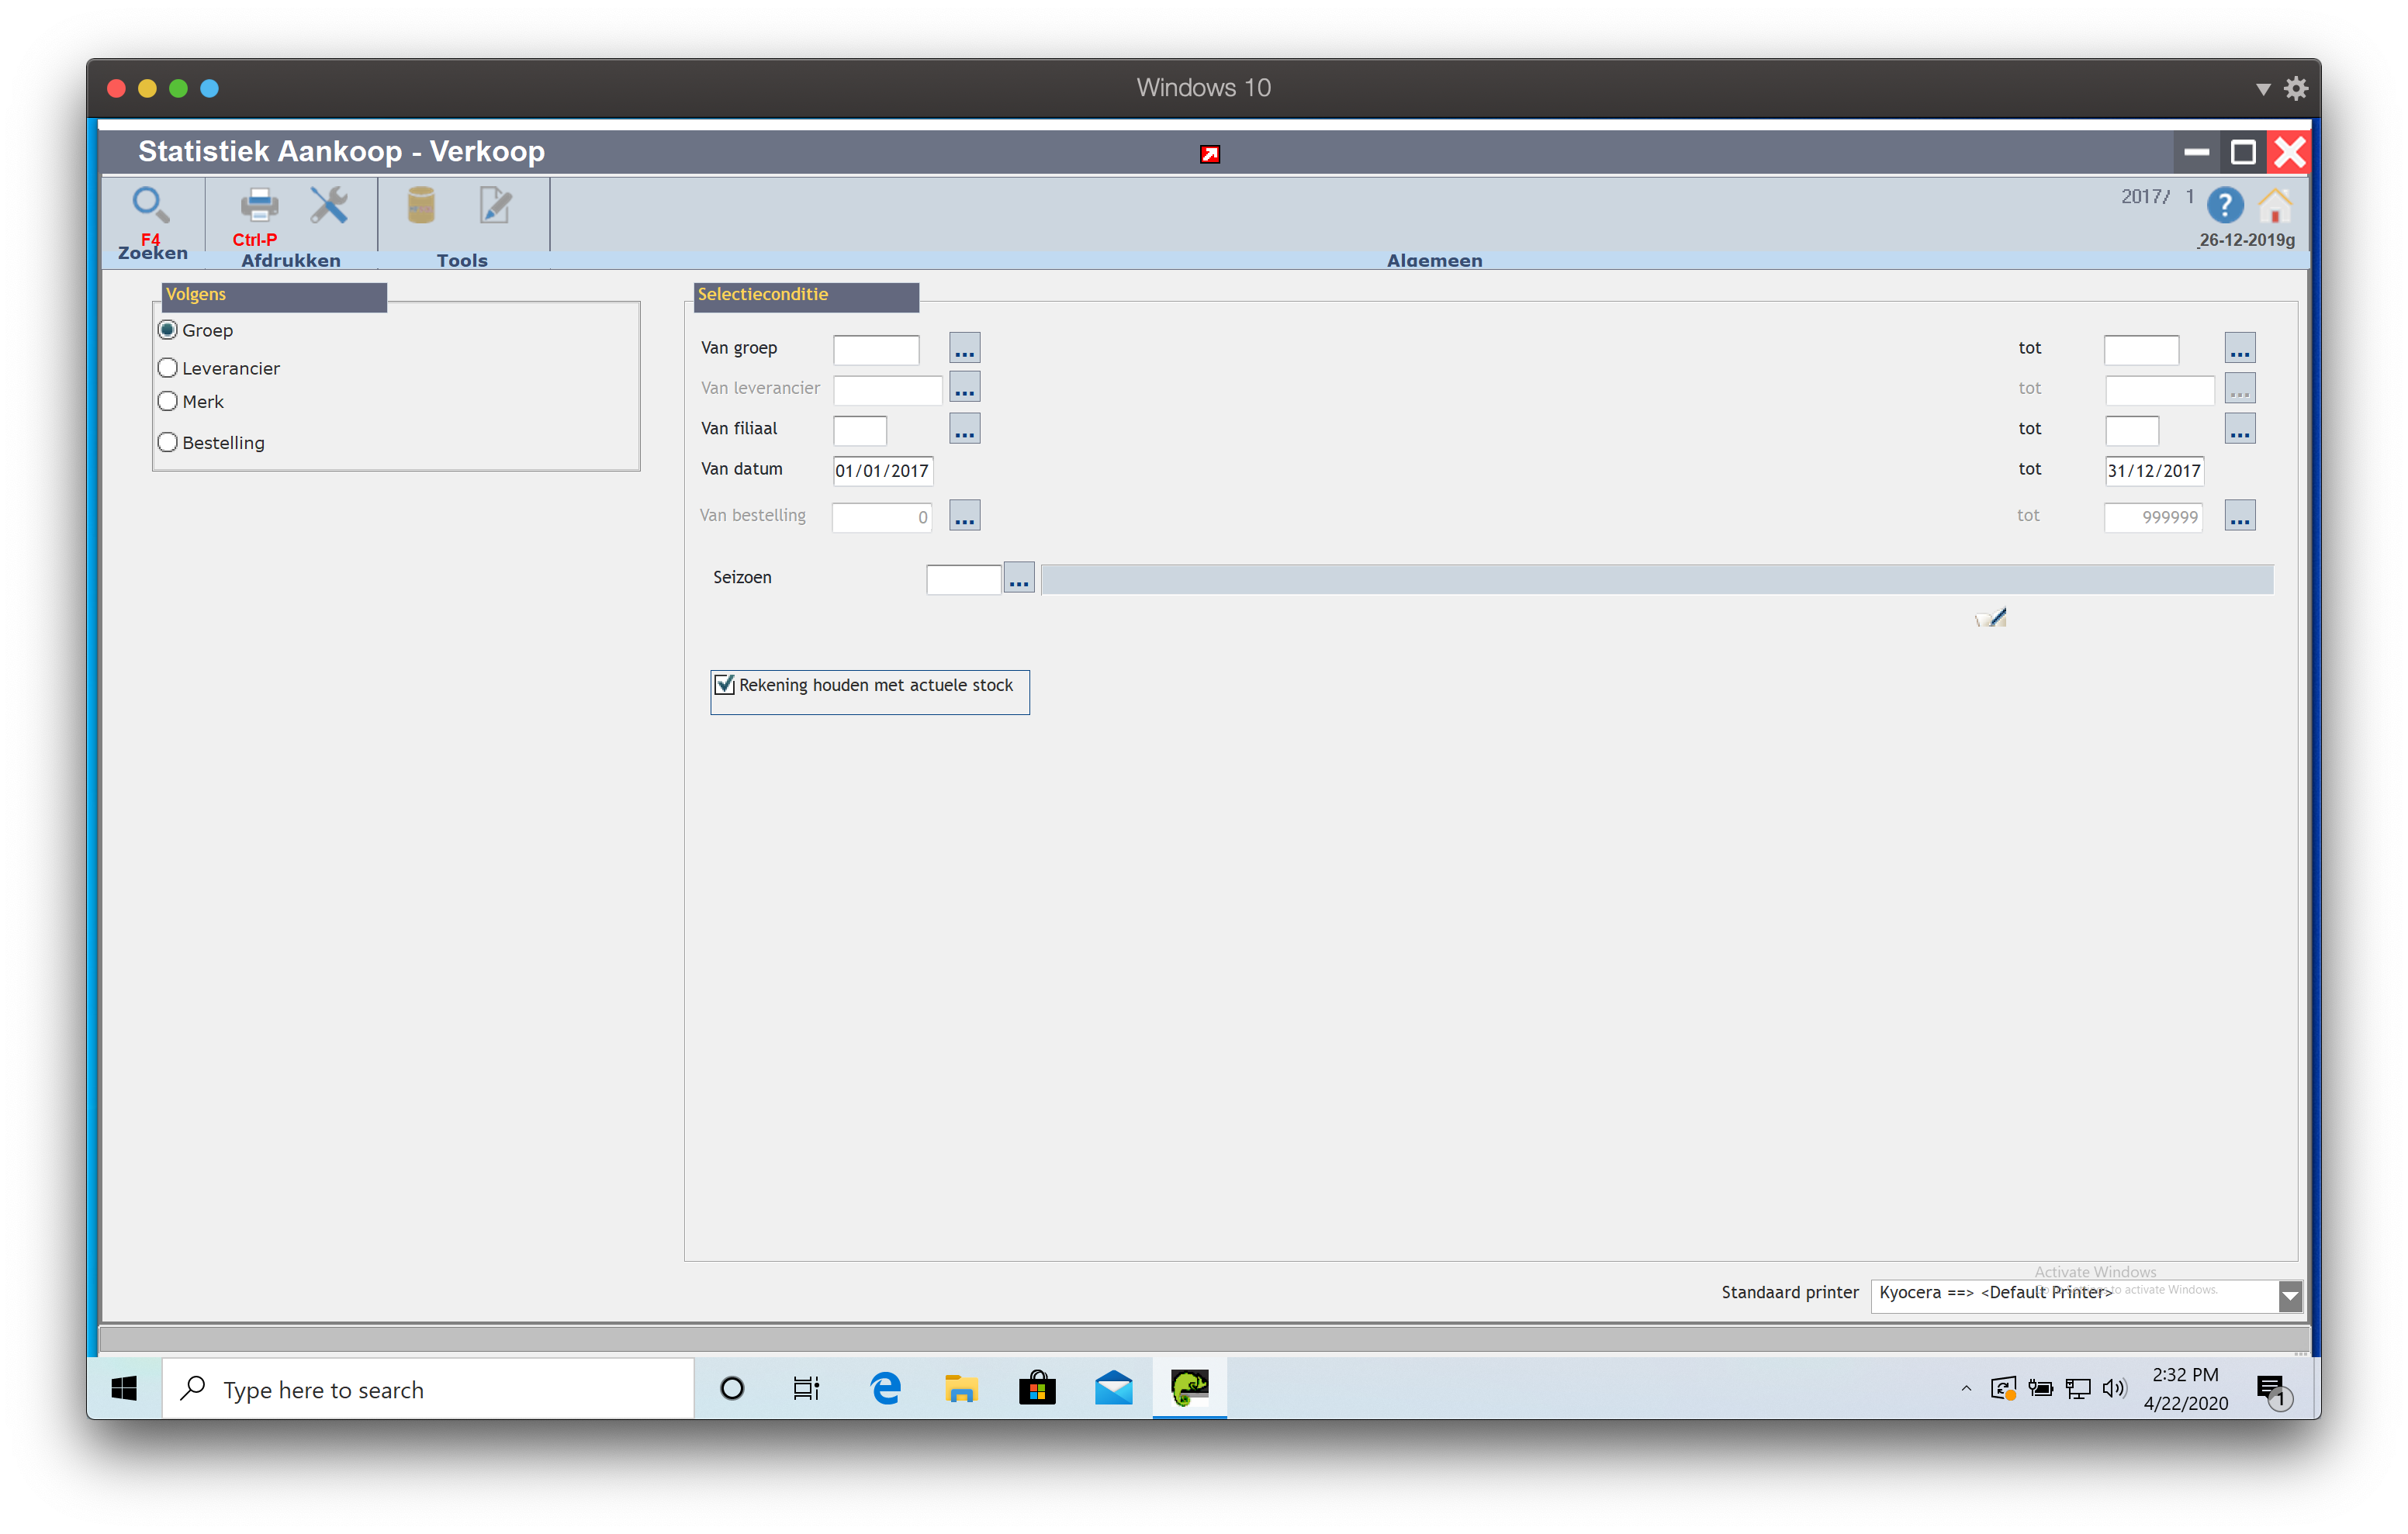Screen dimensions: 2408x1534
Task: Open the Seizoen lookup button
Action: click(x=1018, y=578)
